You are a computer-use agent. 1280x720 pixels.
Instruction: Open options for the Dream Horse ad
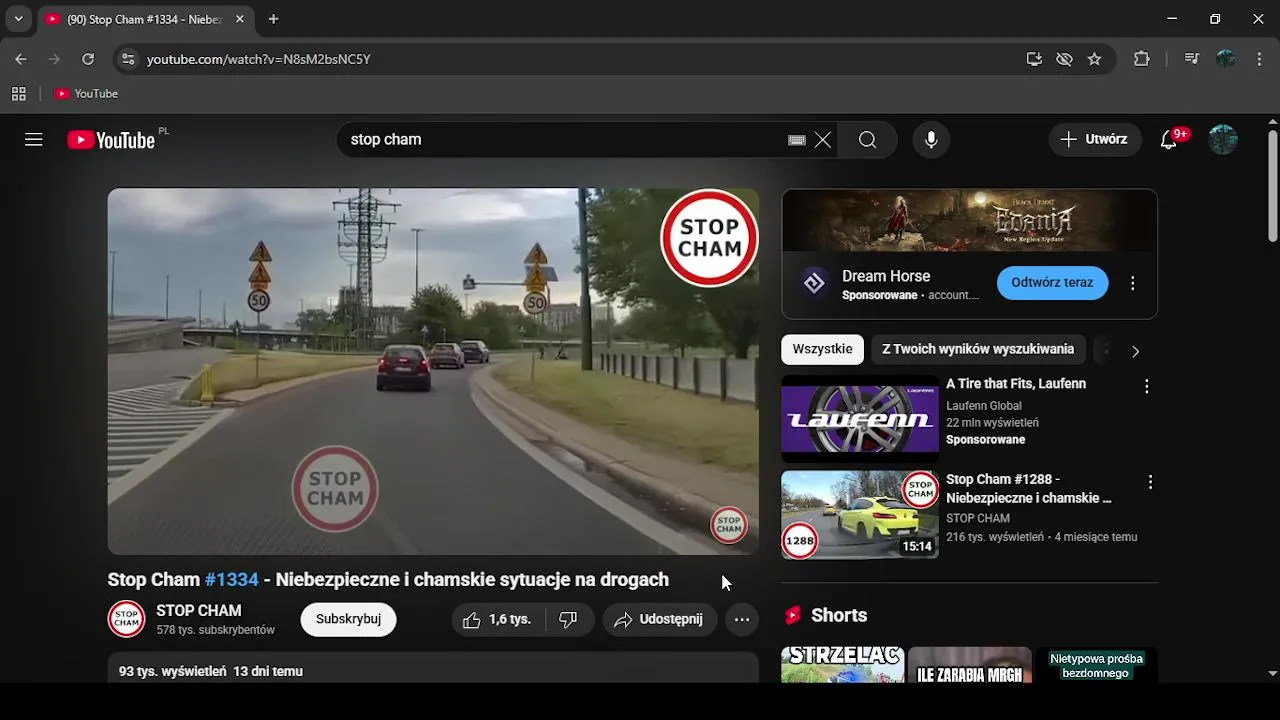click(x=1132, y=283)
